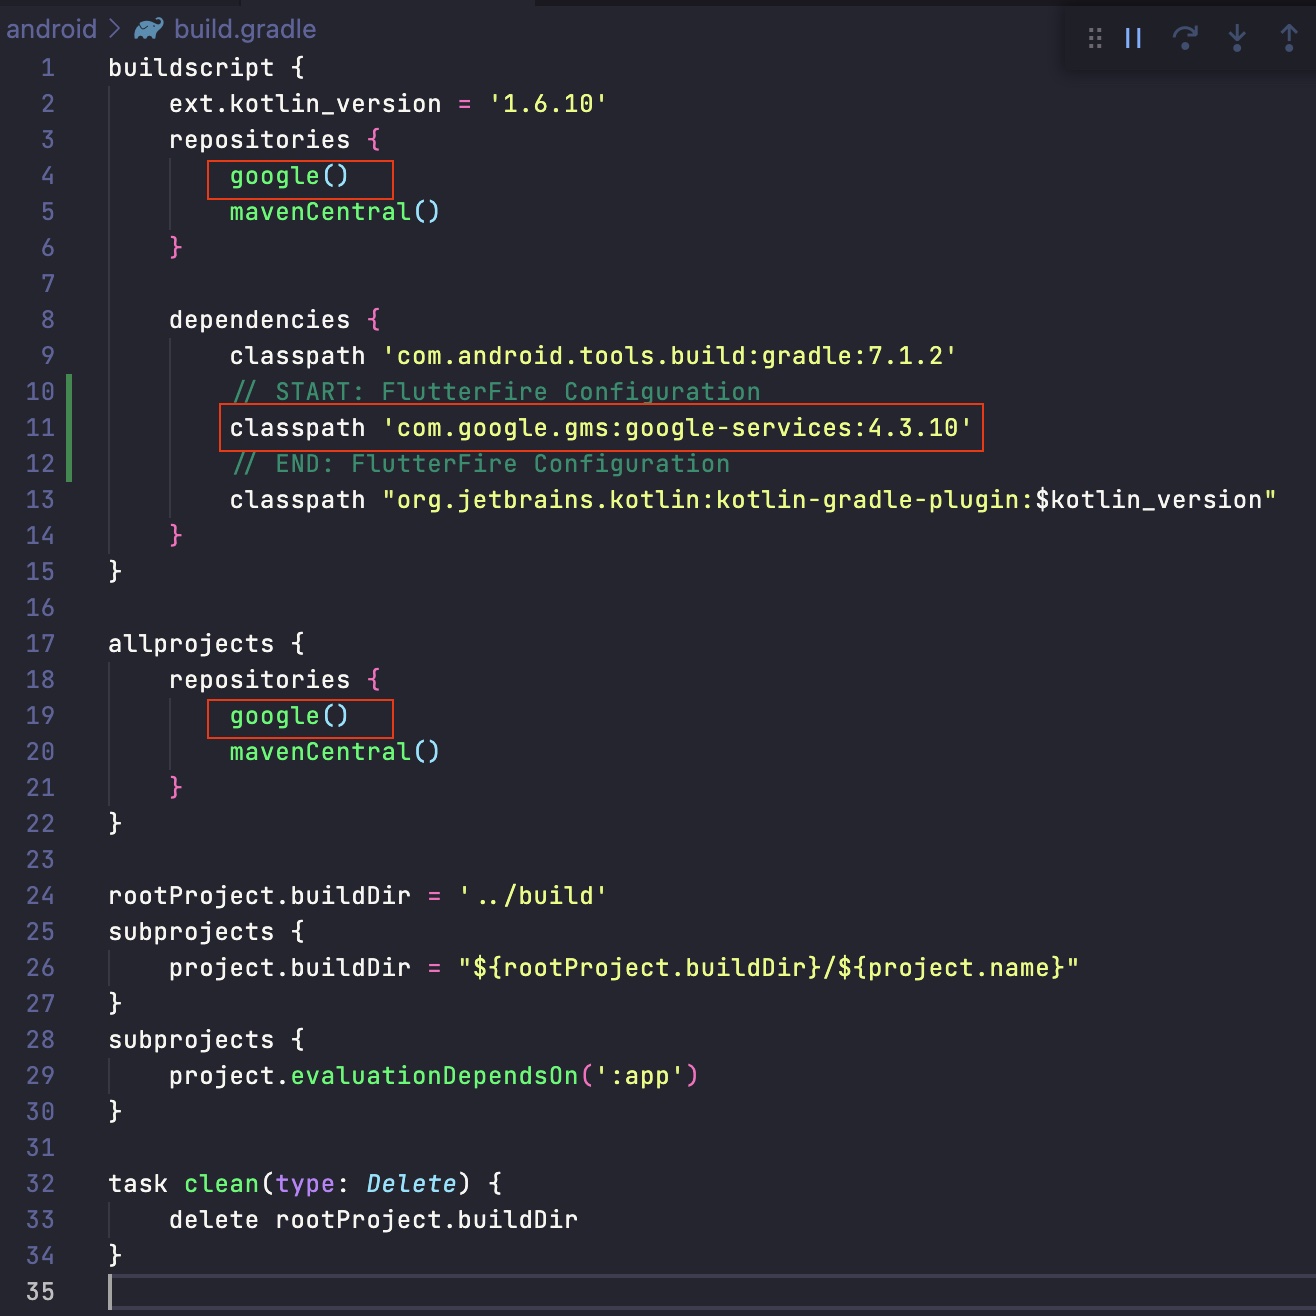The width and height of the screenshot is (1316, 1316).
Task: Click delete rootProject.buildDir on line 33
Action: click(x=374, y=1220)
